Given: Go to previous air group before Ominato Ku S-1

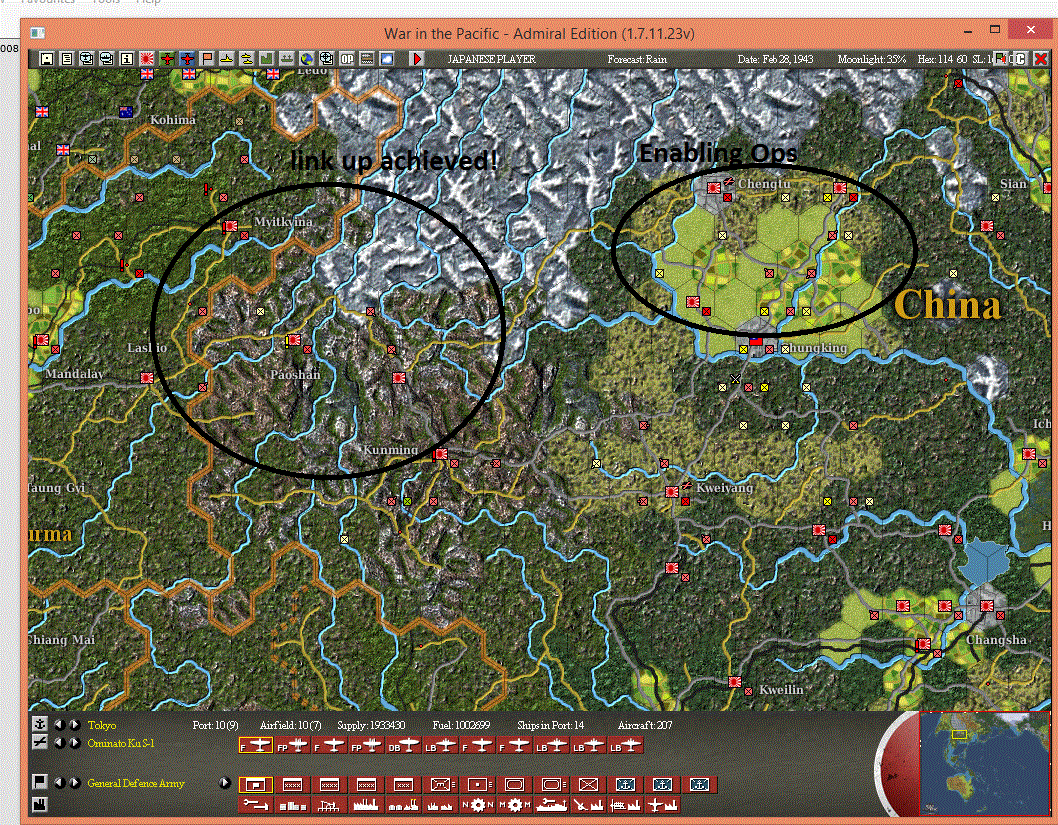Looking at the screenshot, I should [x=60, y=743].
